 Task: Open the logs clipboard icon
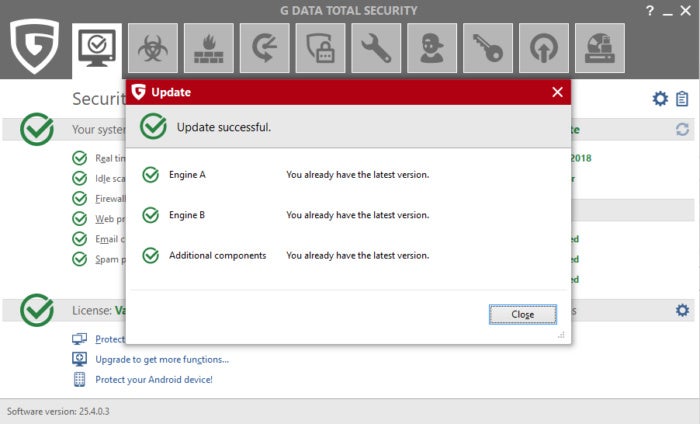[682, 99]
